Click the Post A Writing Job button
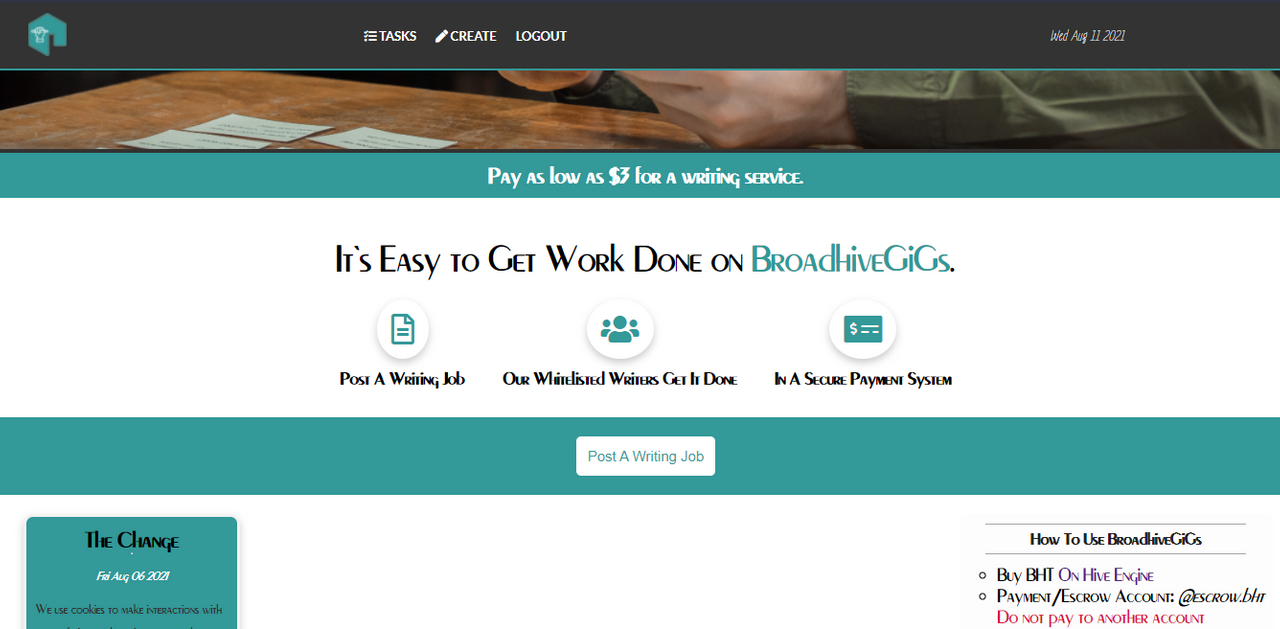Viewport: 1280px width, 629px height. coord(646,456)
